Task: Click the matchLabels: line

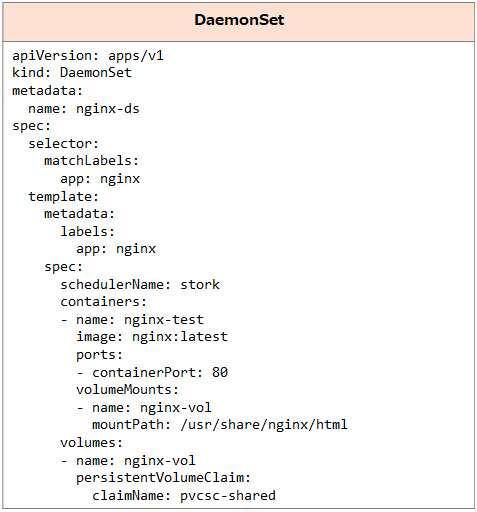Action: coord(91,161)
